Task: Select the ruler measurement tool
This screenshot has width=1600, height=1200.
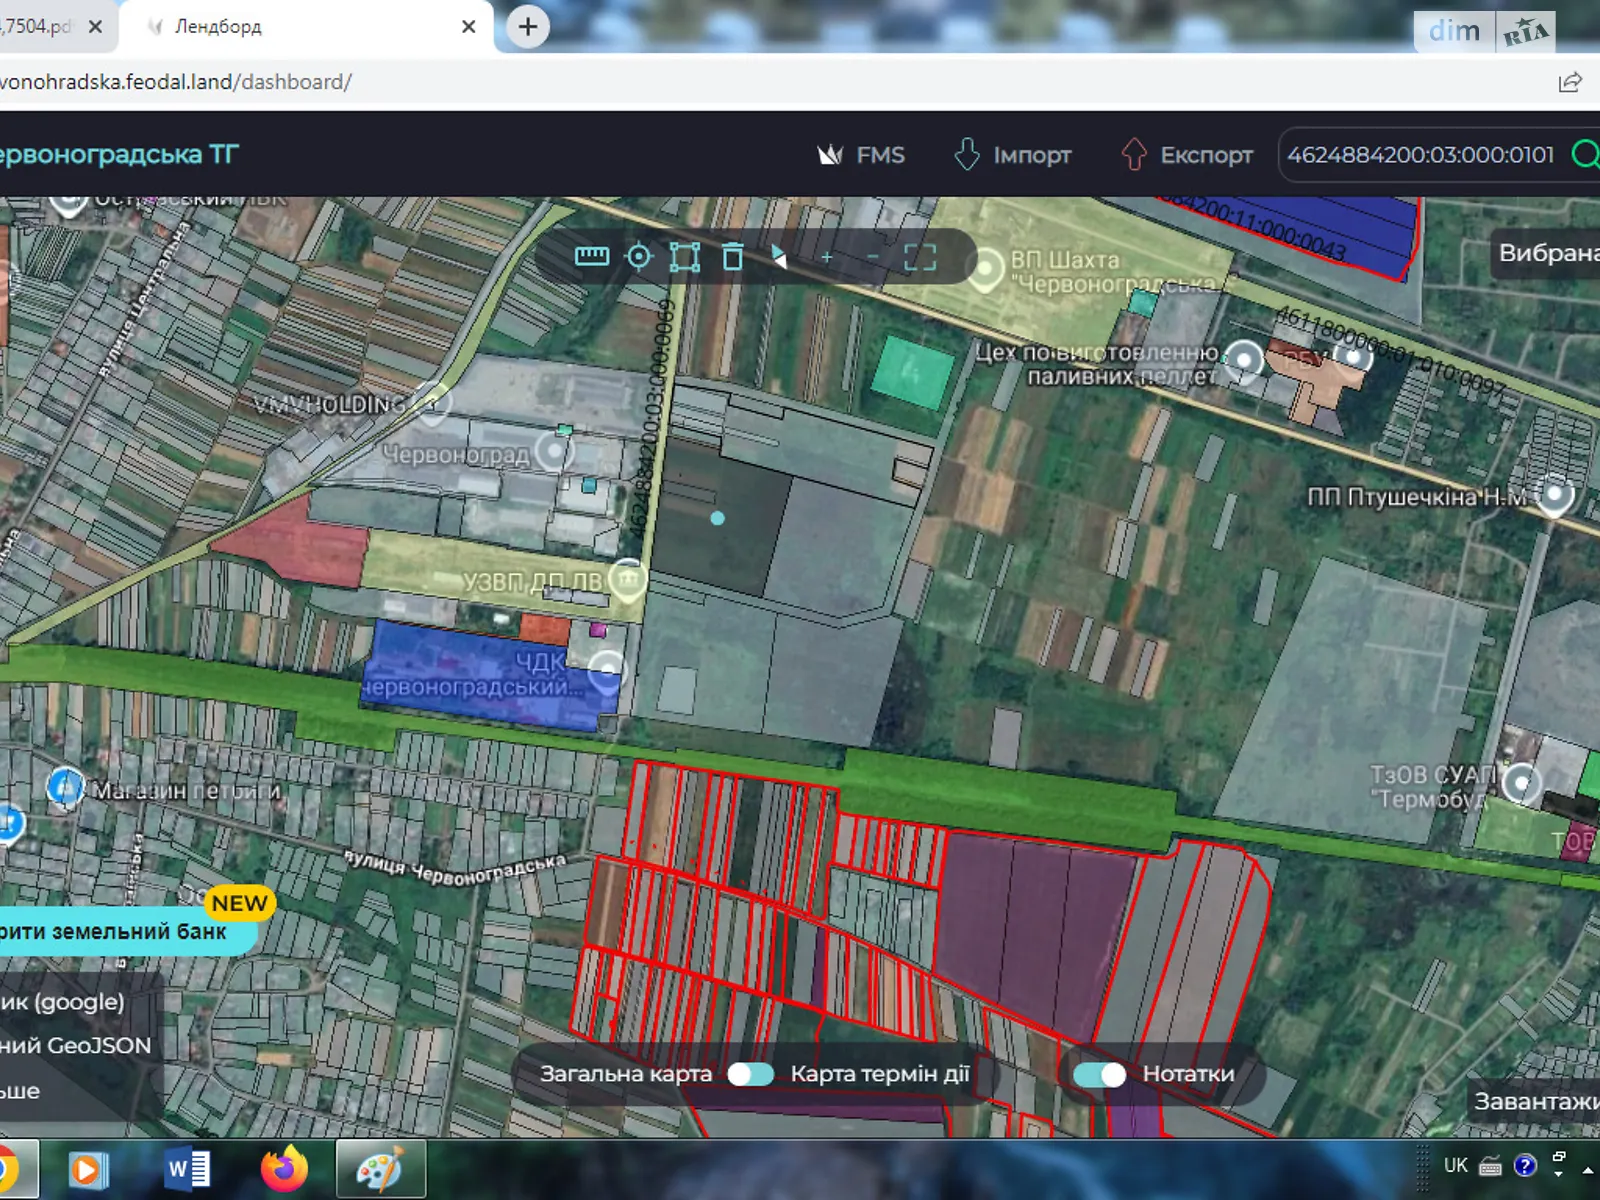Action: 591,257
